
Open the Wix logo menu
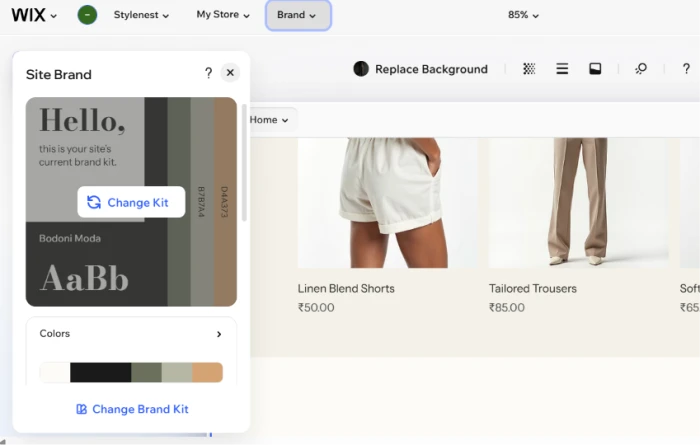34,15
